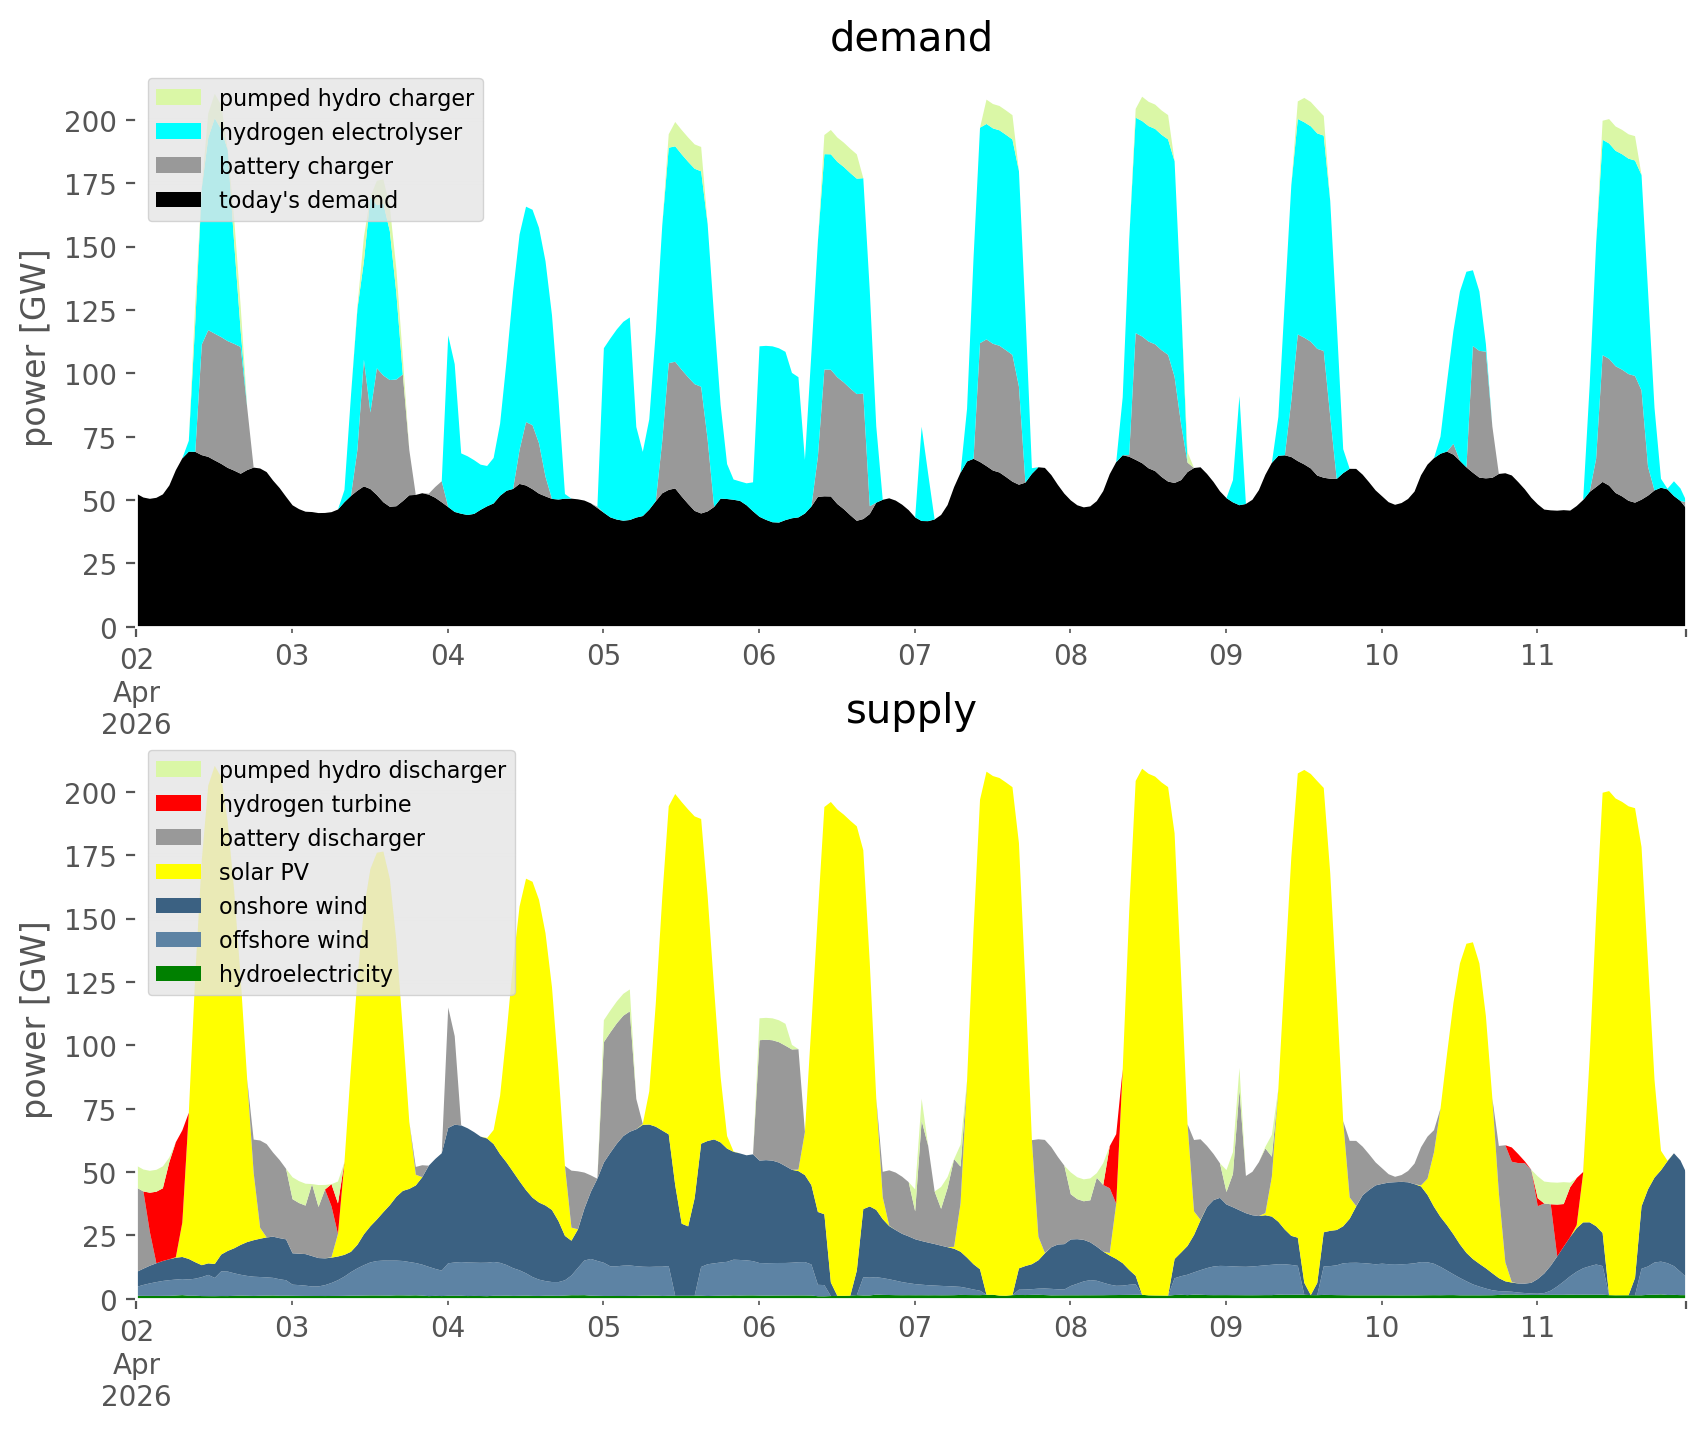Click the "solar PV" legend label text
The image size is (1706, 1431).
pyautogui.click(x=264, y=872)
